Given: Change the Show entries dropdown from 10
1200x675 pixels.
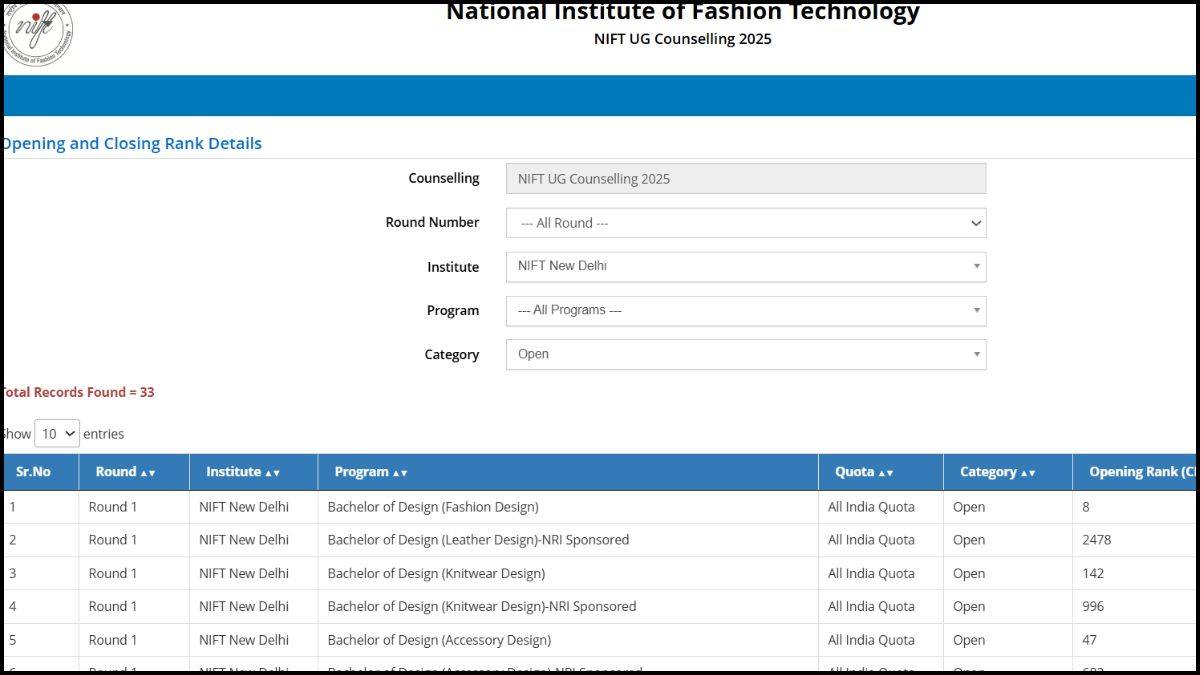Looking at the screenshot, I should tap(57, 433).
